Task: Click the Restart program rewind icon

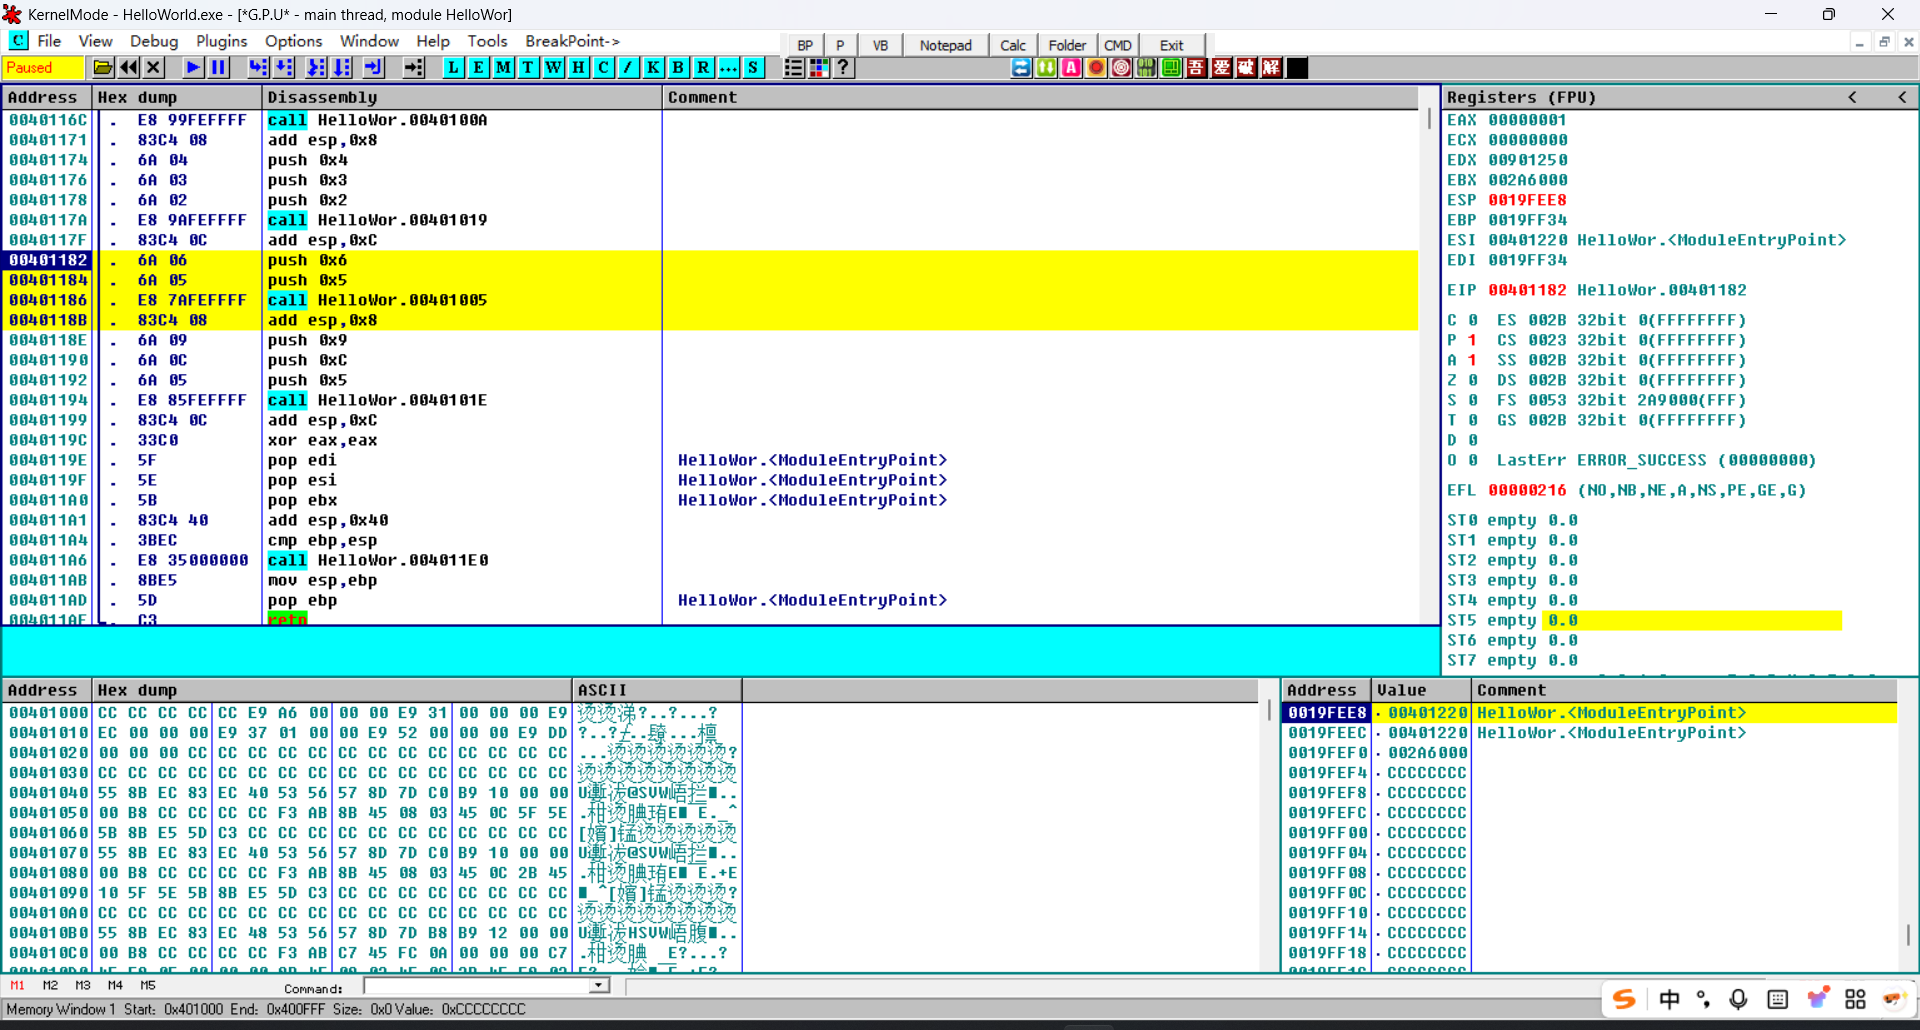Action: click(x=129, y=68)
